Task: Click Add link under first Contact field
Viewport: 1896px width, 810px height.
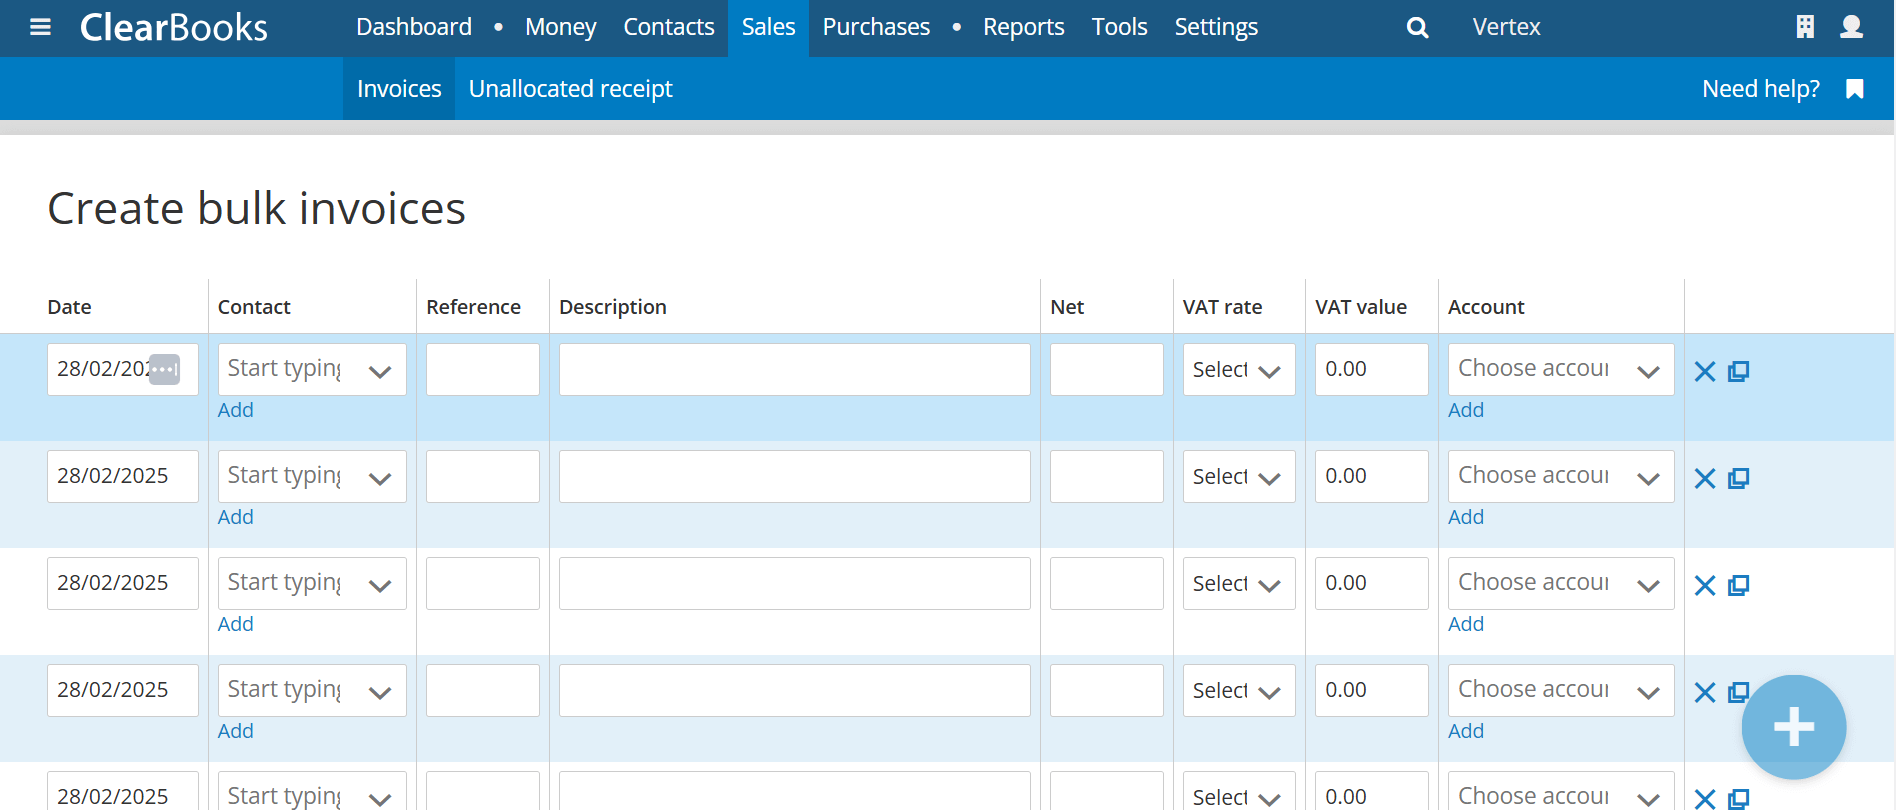Action: [236, 410]
